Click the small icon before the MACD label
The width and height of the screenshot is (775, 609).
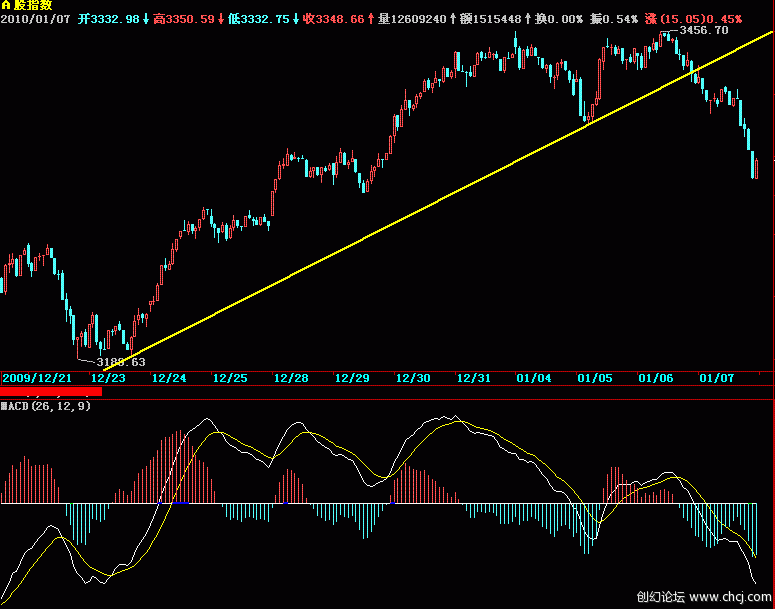[x=4, y=406]
